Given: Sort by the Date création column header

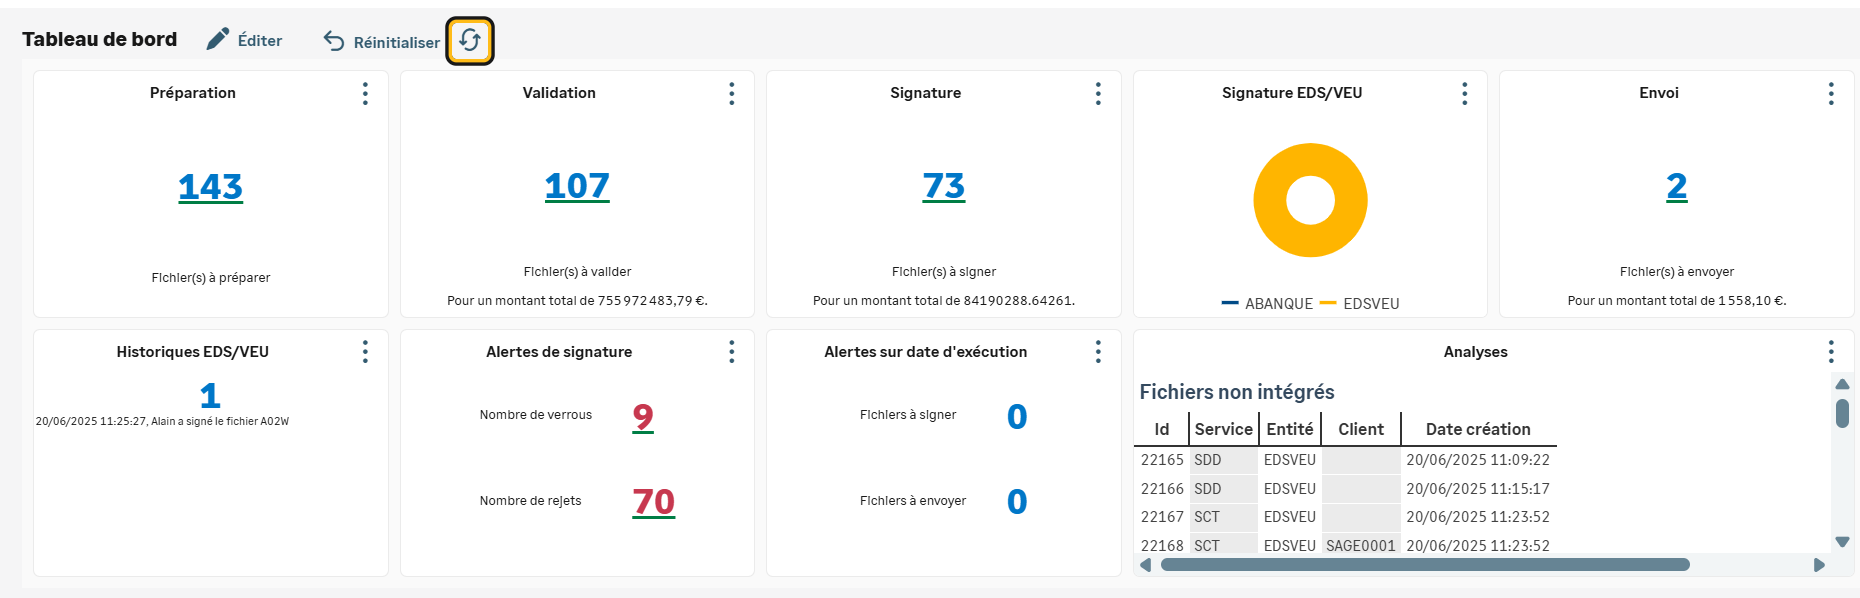Looking at the screenshot, I should (1478, 429).
